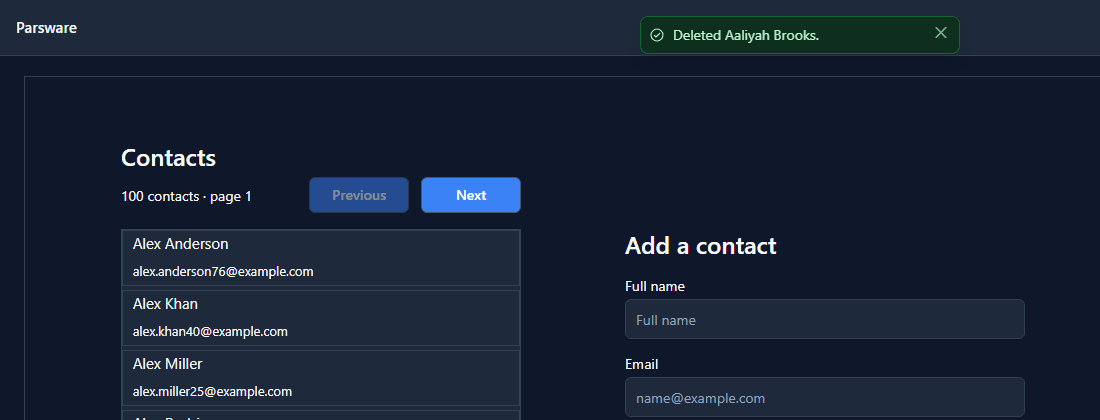Click the success checkmark icon in toast
The width and height of the screenshot is (1100, 420).
657,35
